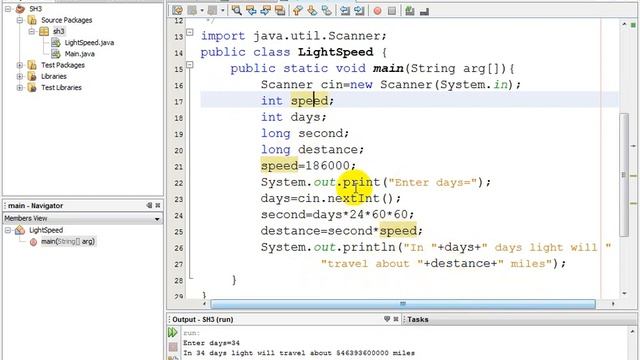Click the Main.java file icon
The height and width of the screenshot is (360, 640).
[x=56, y=54]
